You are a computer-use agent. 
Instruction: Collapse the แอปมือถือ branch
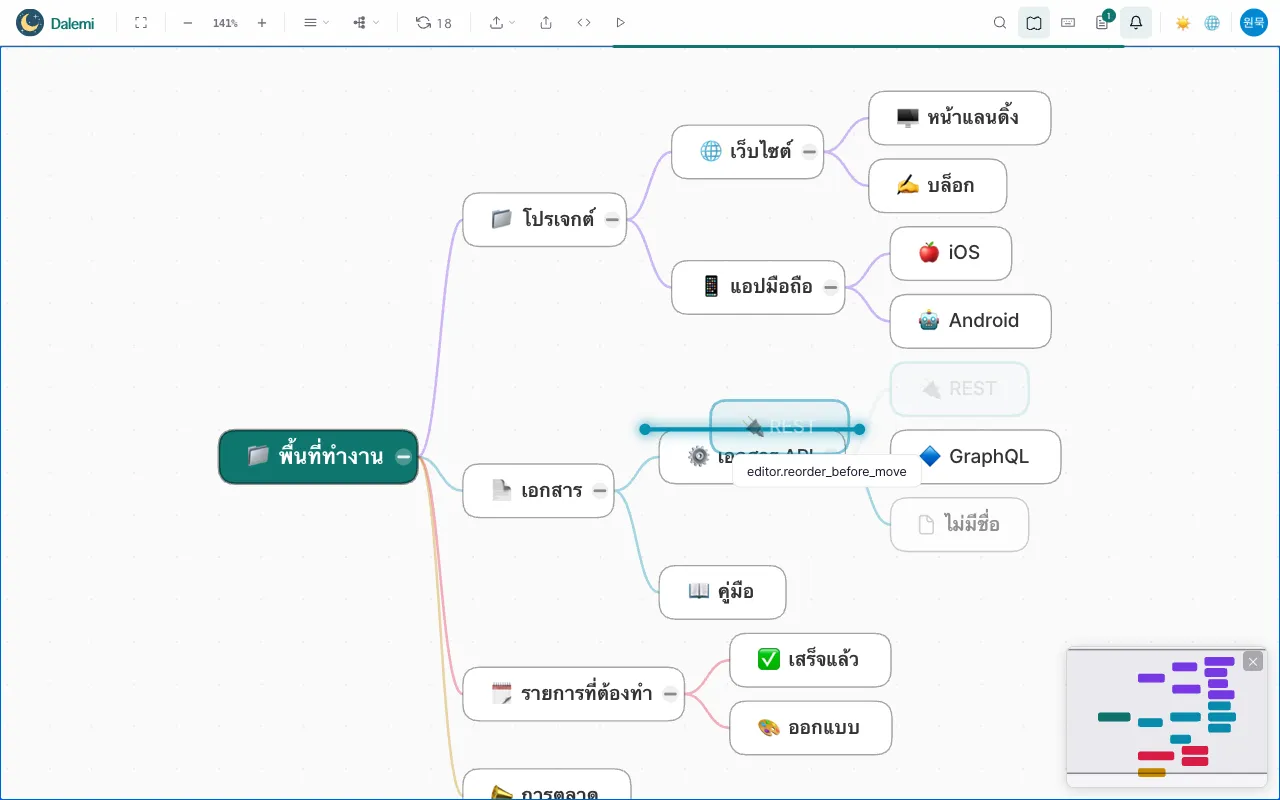click(830, 287)
